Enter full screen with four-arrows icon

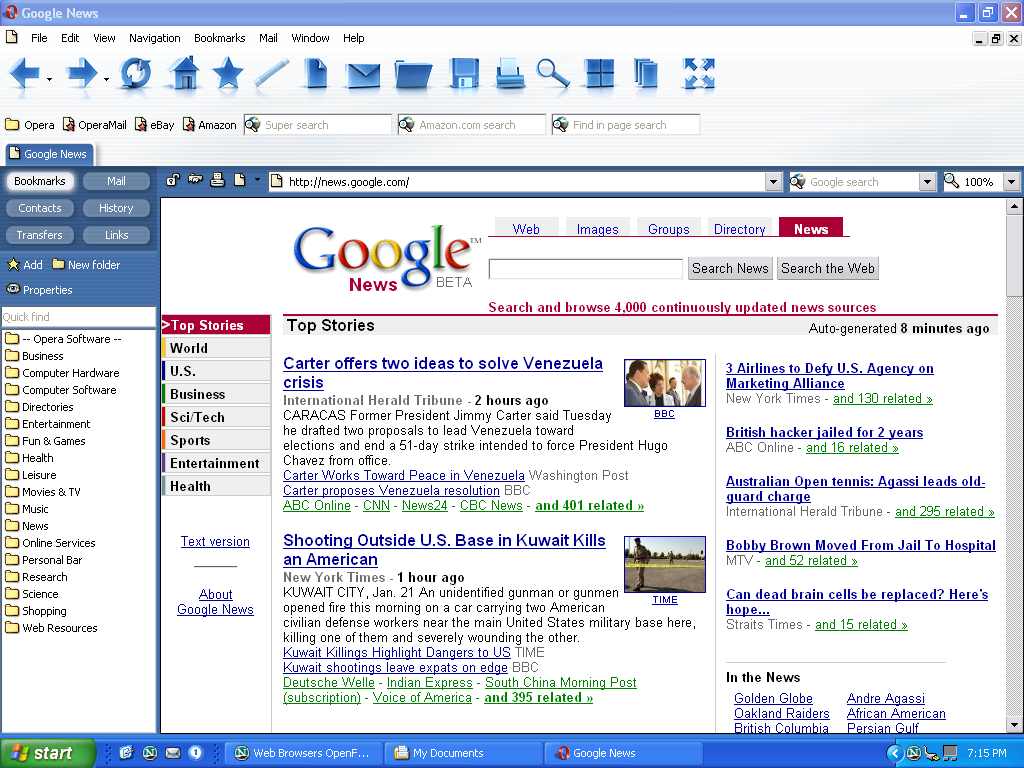[x=699, y=74]
